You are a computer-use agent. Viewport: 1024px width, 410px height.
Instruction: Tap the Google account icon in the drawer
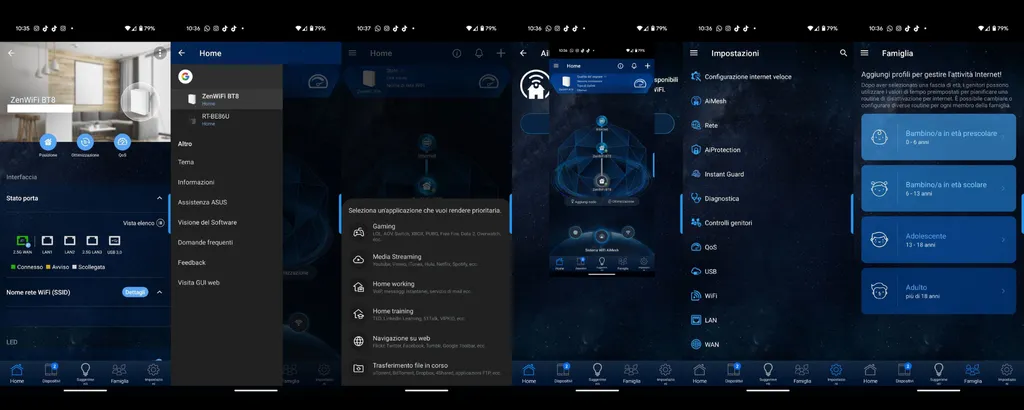(185, 76)
